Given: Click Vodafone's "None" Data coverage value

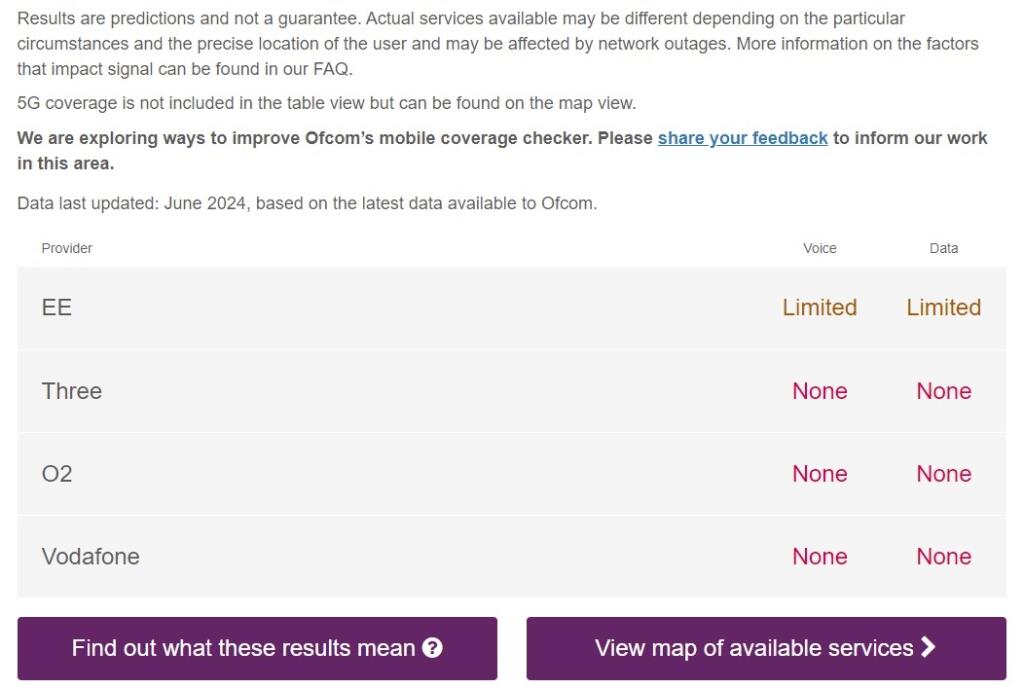Looking at the screenshot, I should (x=943, y=557).
